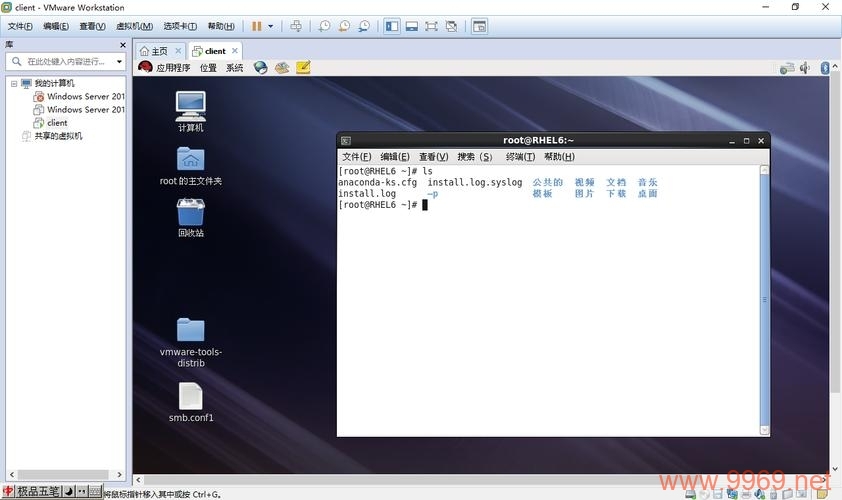Open terminal 搜索(S) menu
842x500 pixels.
coord(475,157)
